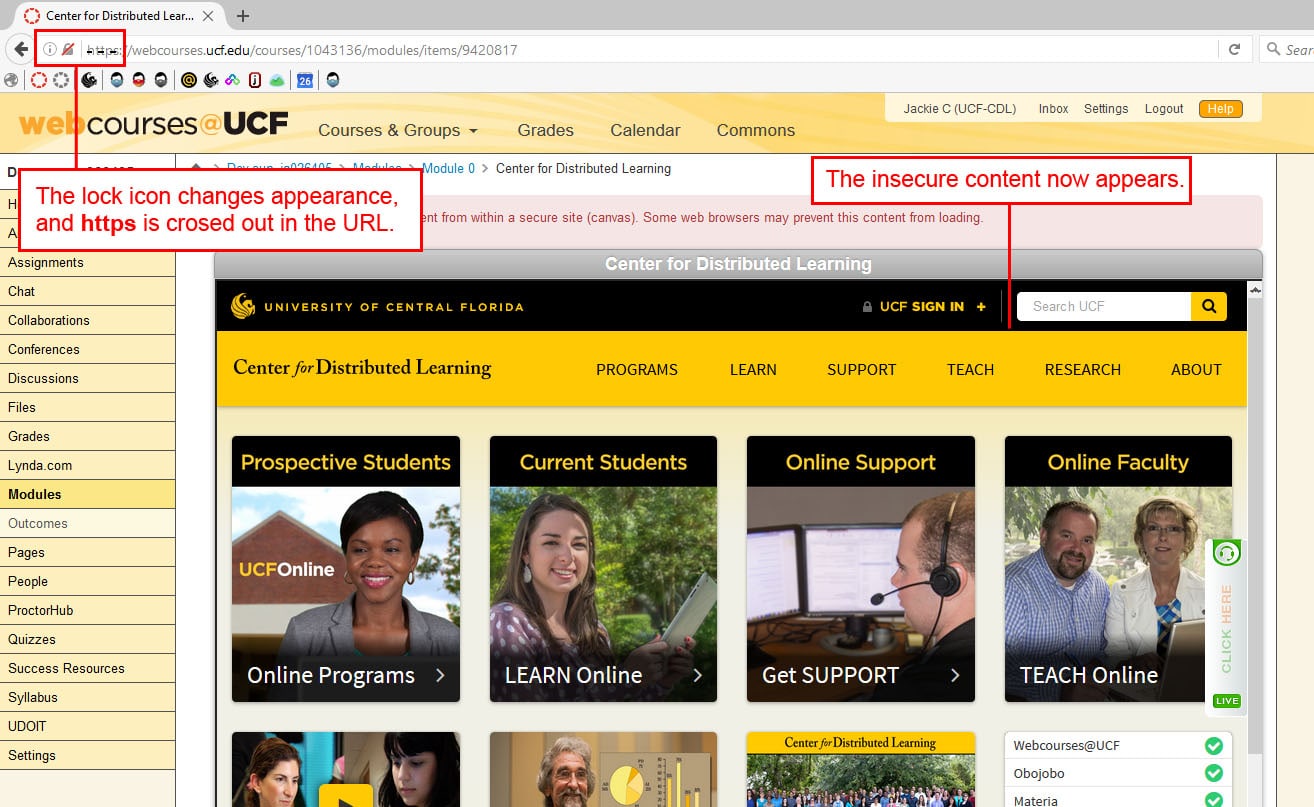Open the Online Support Get SUPPORT card
Viewport: 1314px width, 807px height.
(861, 569)
